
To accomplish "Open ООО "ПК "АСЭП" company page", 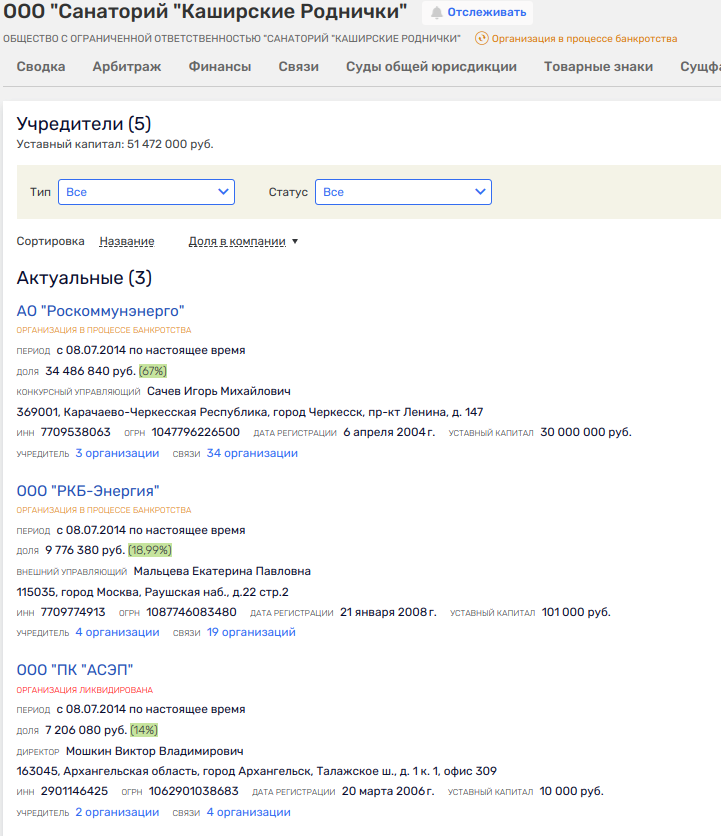I will [75, 670].
